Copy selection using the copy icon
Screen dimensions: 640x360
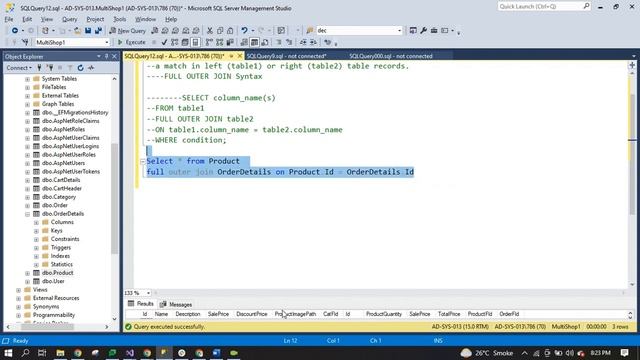coord(220,31)
